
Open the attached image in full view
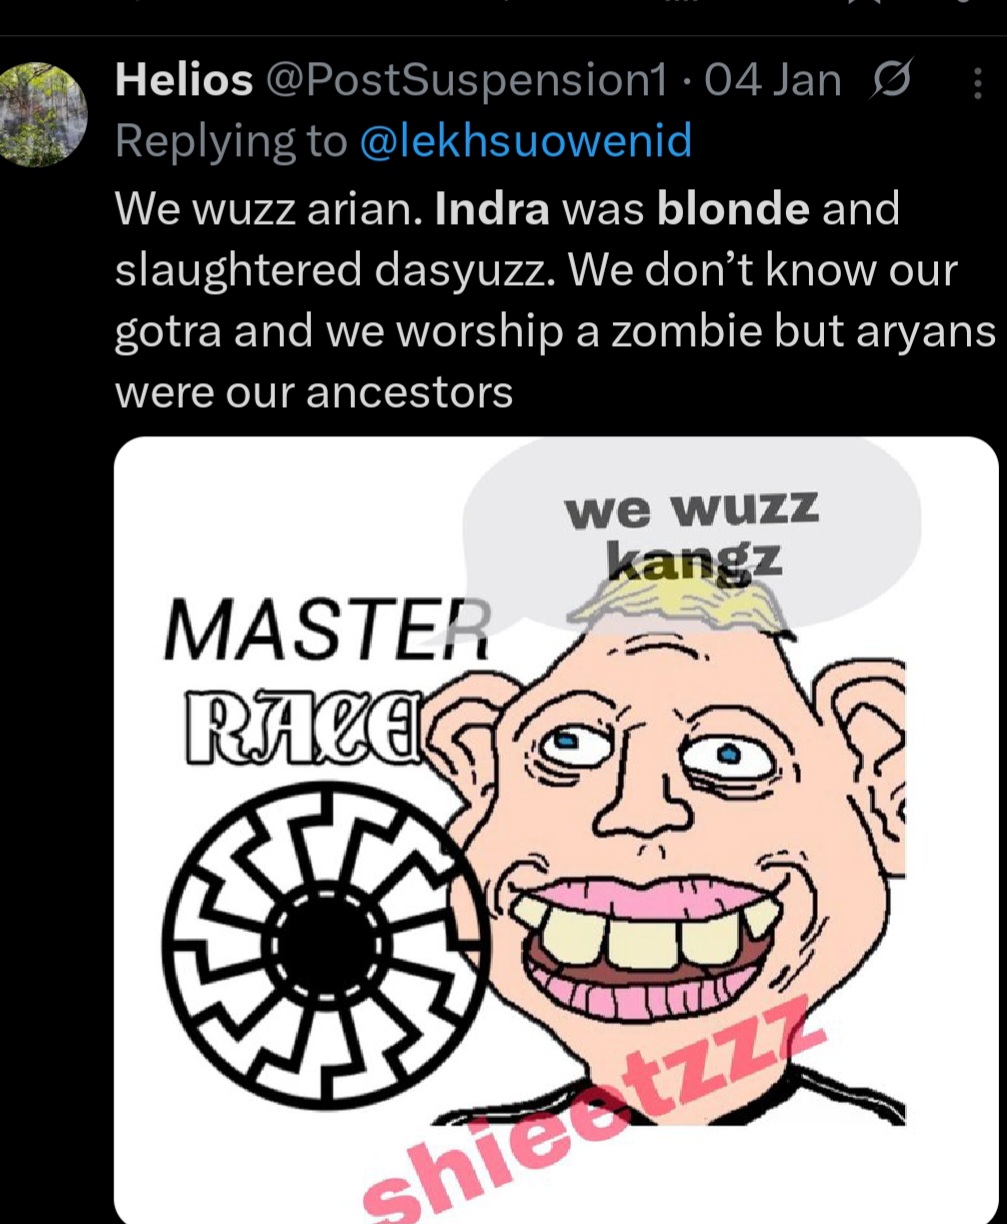556,830
